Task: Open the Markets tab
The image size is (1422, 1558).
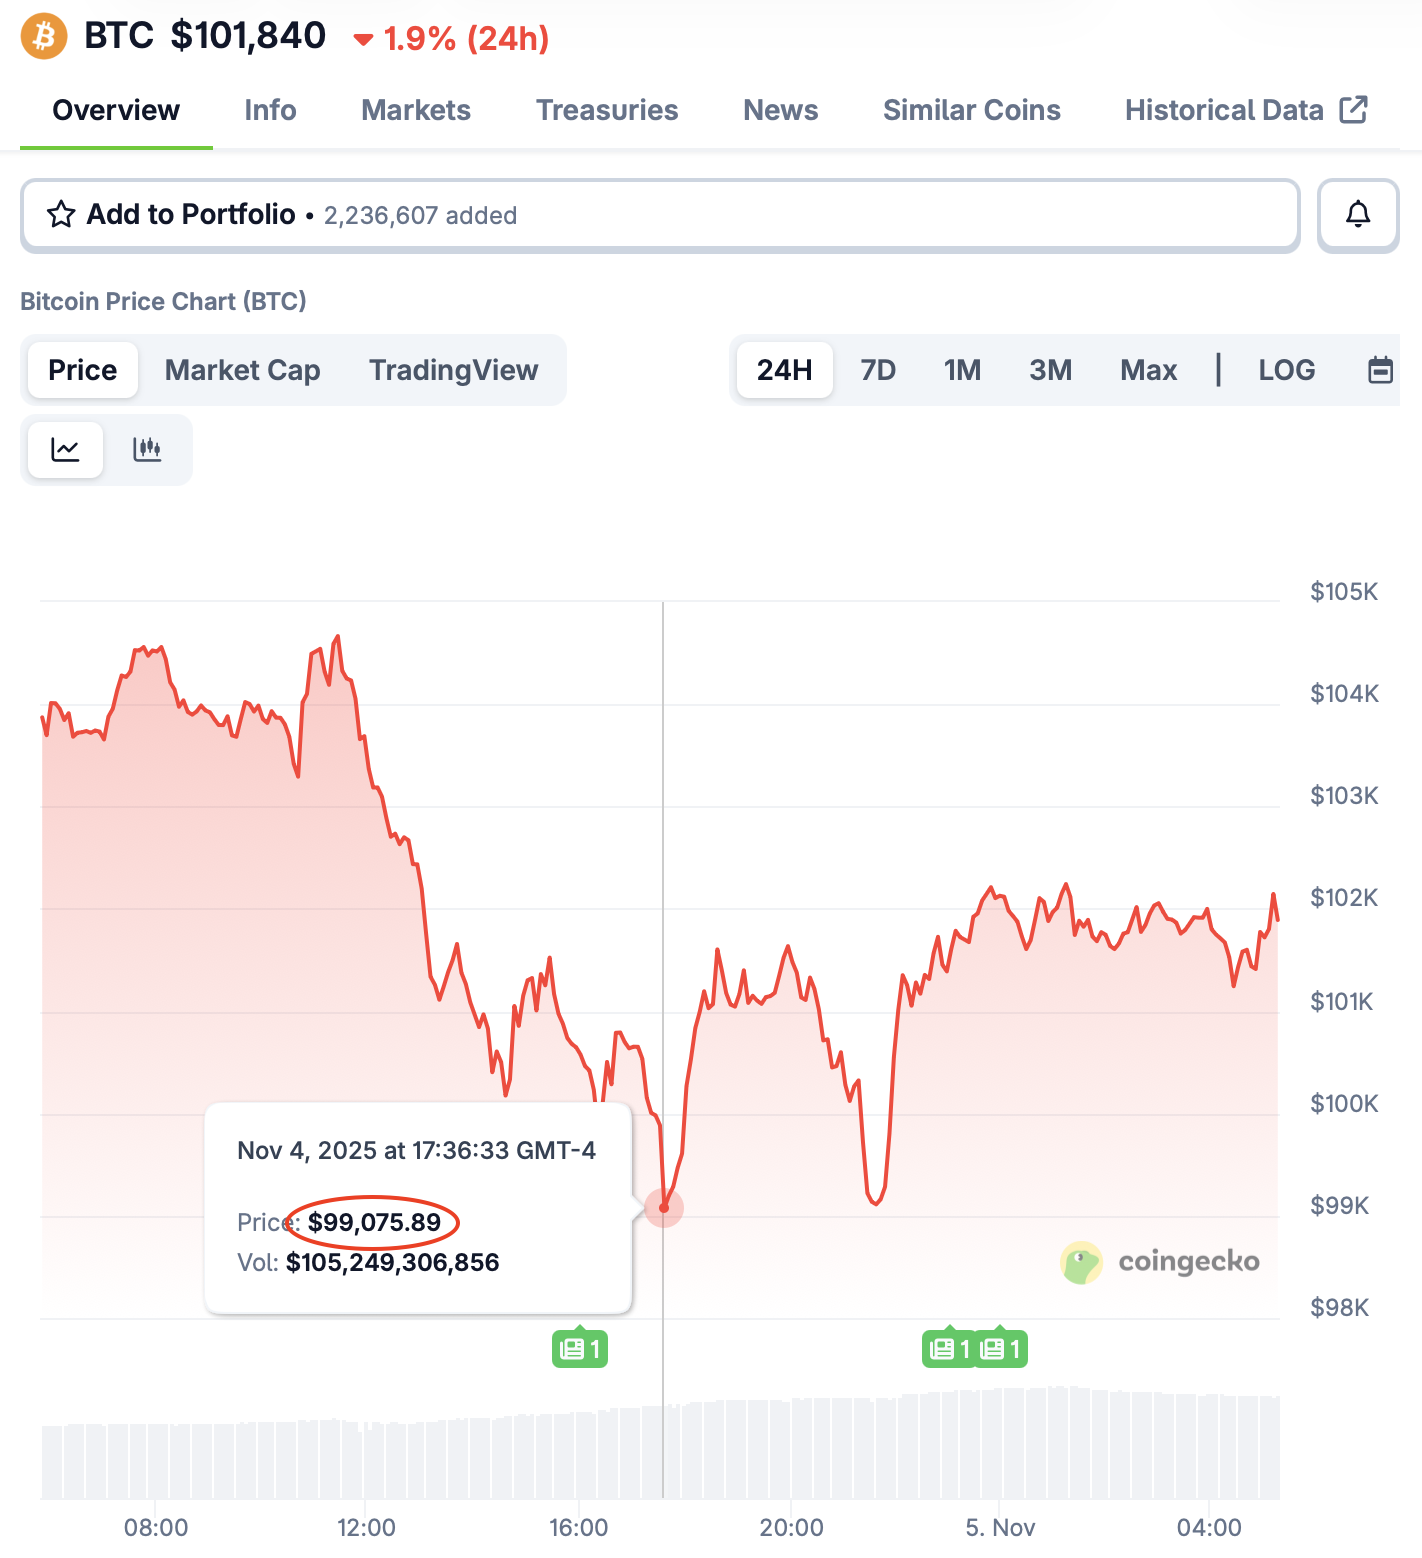Action: pyautogui.click(x=416, y=110)
